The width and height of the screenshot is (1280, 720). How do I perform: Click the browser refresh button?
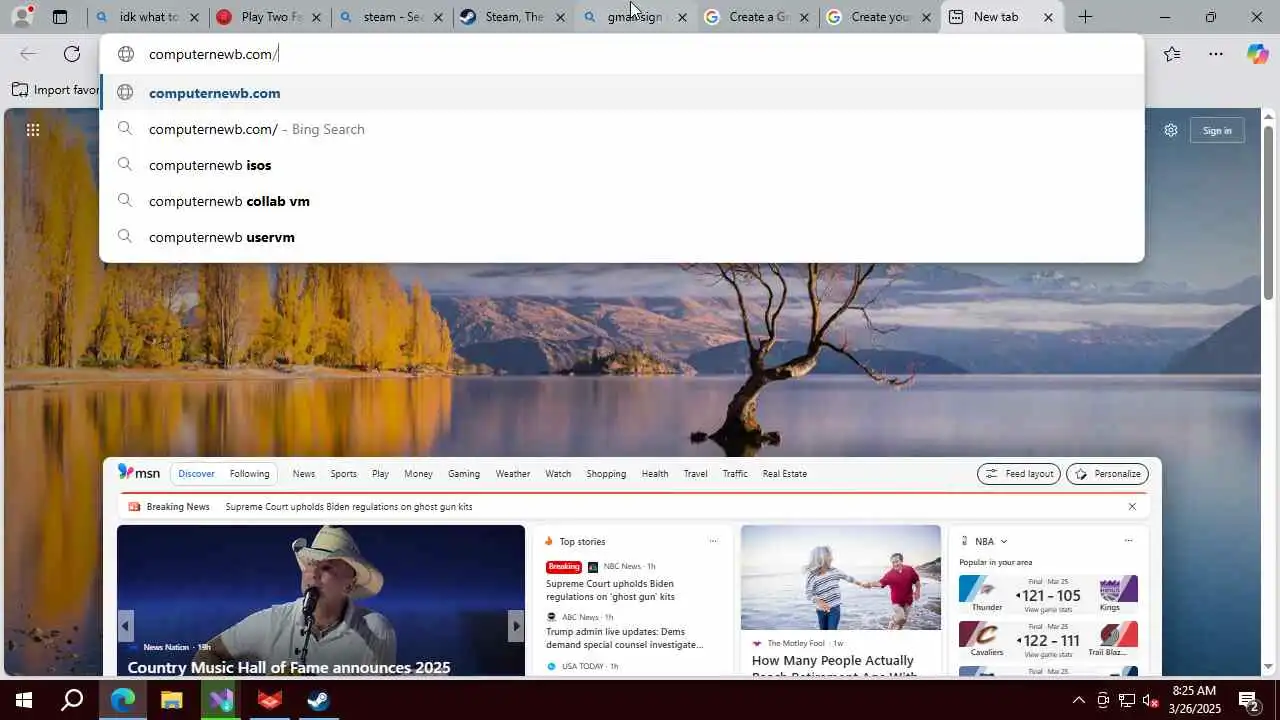coord(72,54)
